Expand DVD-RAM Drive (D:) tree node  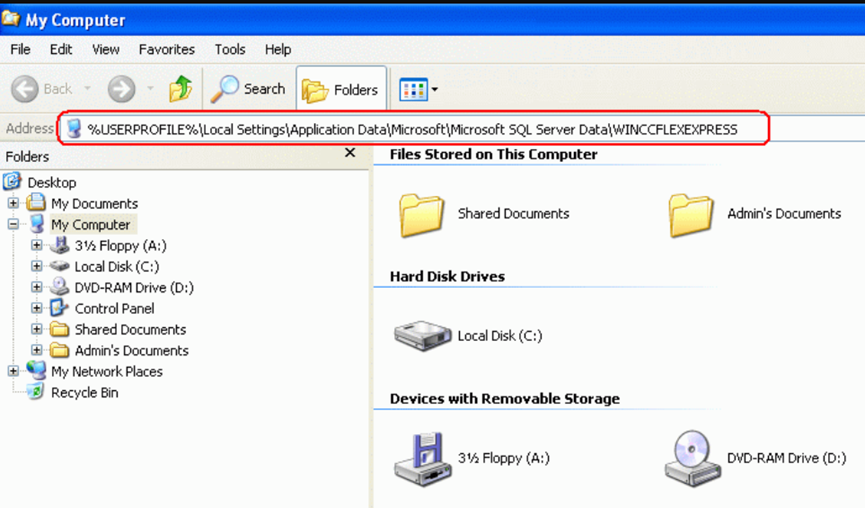(x=36, y=287)
